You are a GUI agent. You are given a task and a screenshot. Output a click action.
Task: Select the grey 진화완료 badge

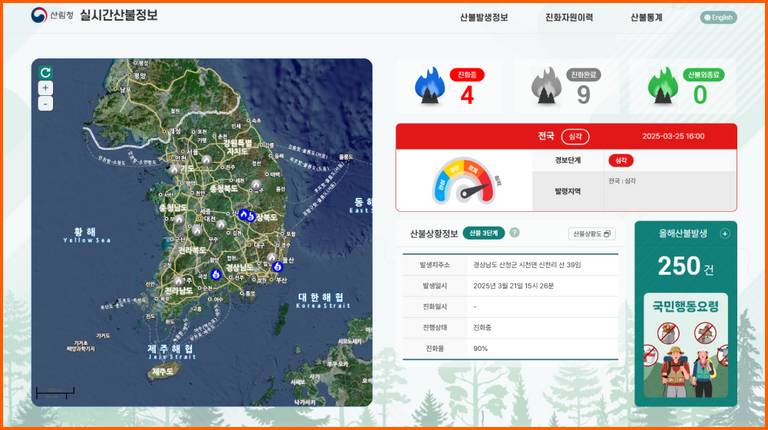coord(583,75)
